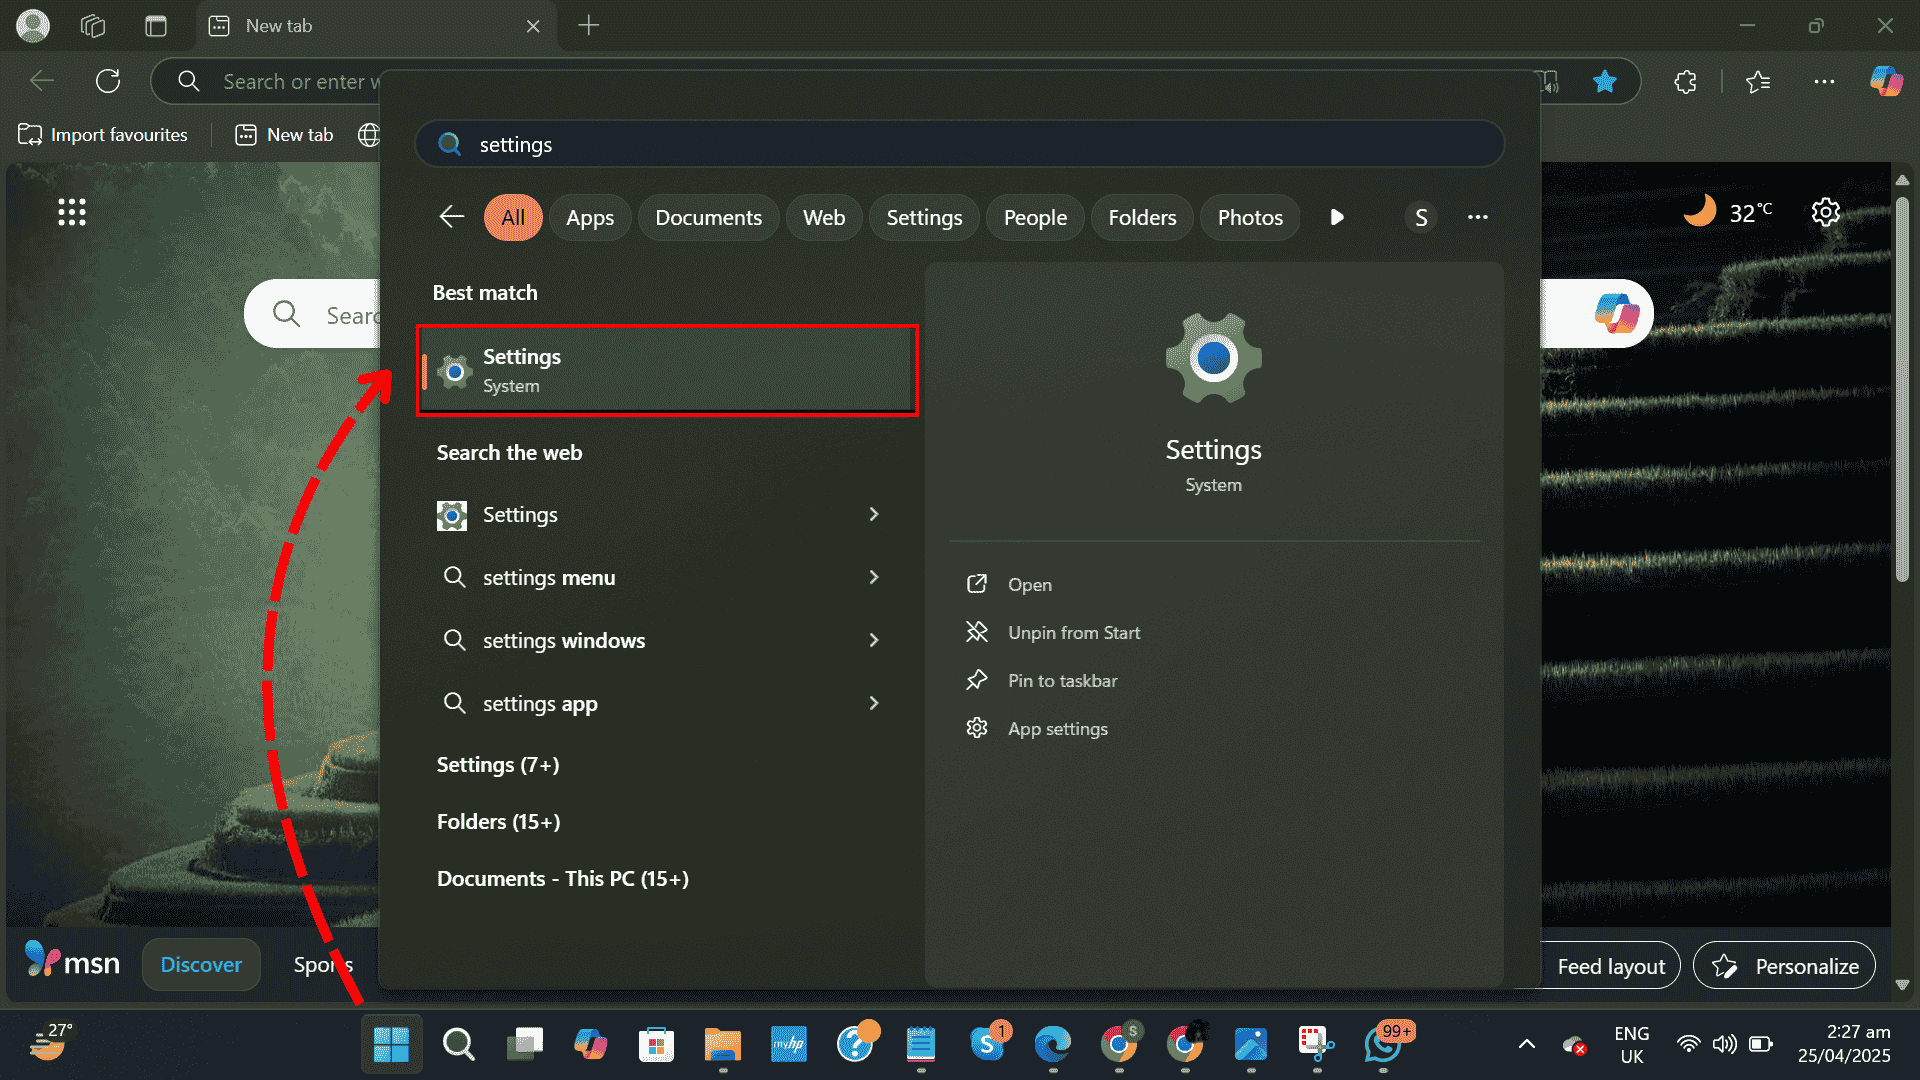
Task: Click the Windows Search icon on the taskbar
Action: tap(459, 1044)
